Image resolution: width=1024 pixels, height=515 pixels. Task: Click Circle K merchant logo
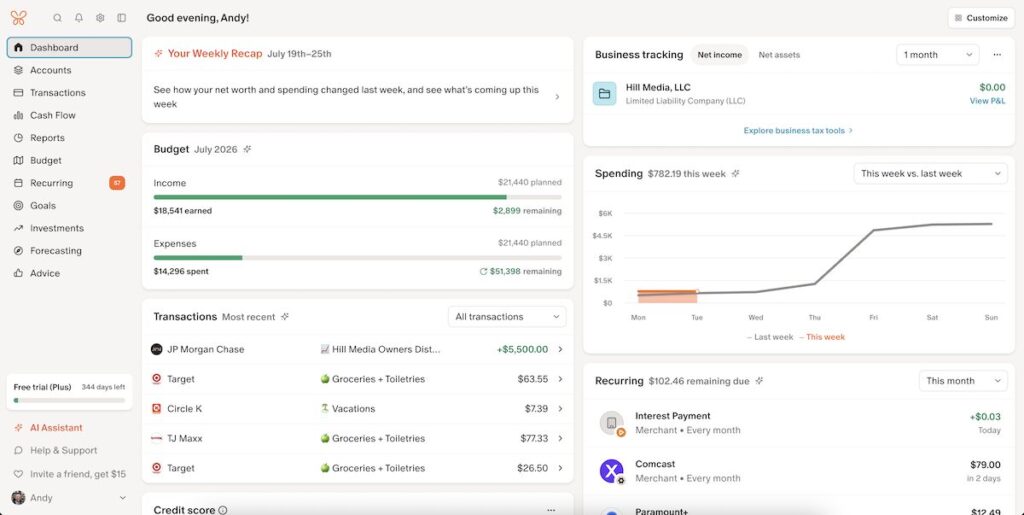[x=156, y=409]
